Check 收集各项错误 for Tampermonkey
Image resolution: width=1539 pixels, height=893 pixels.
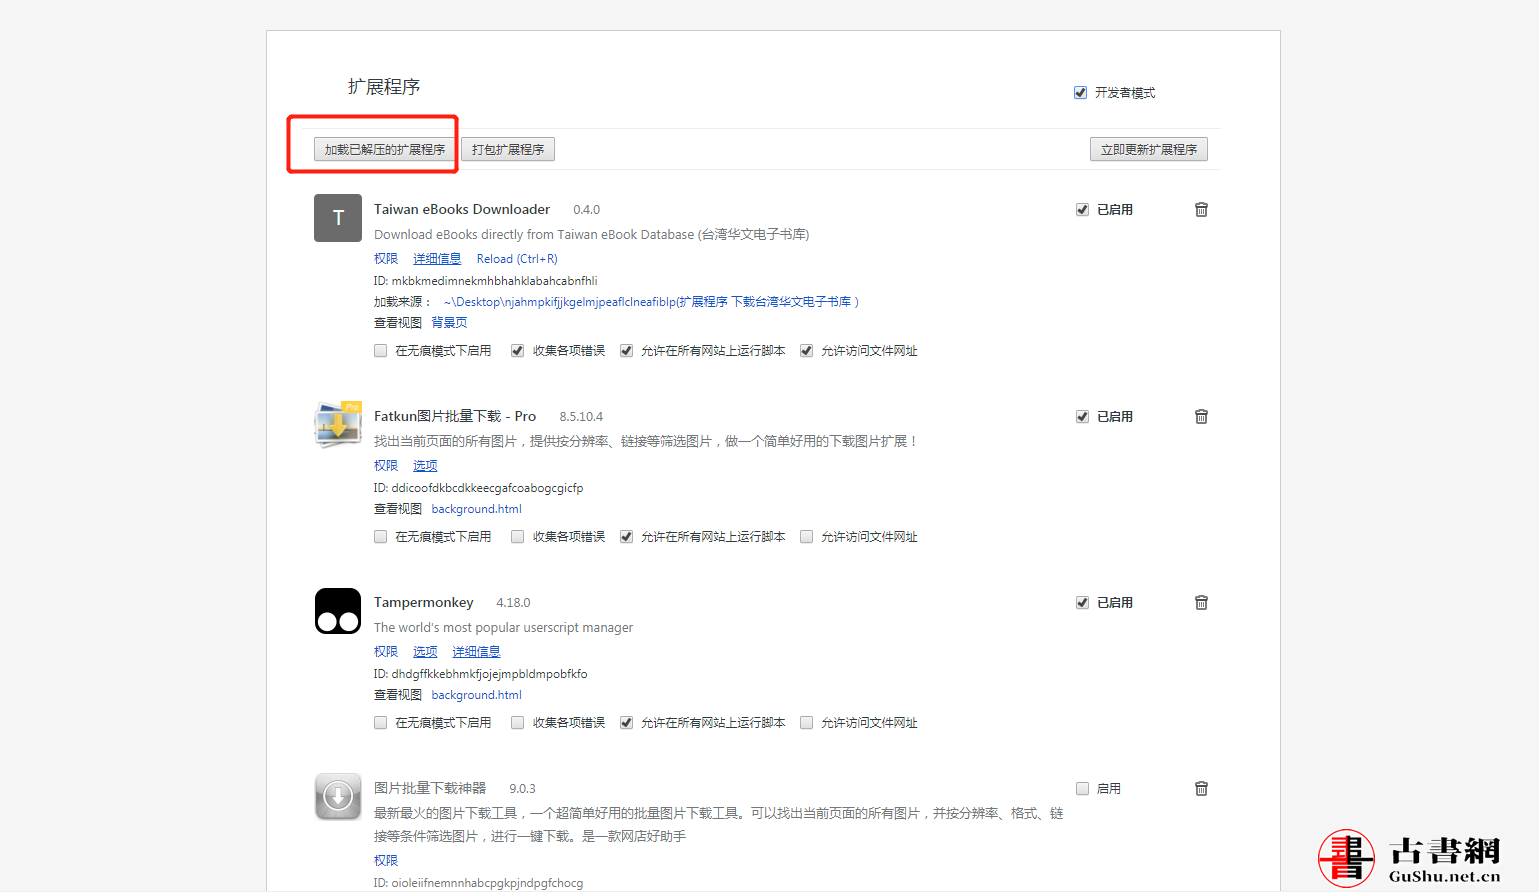517,723
